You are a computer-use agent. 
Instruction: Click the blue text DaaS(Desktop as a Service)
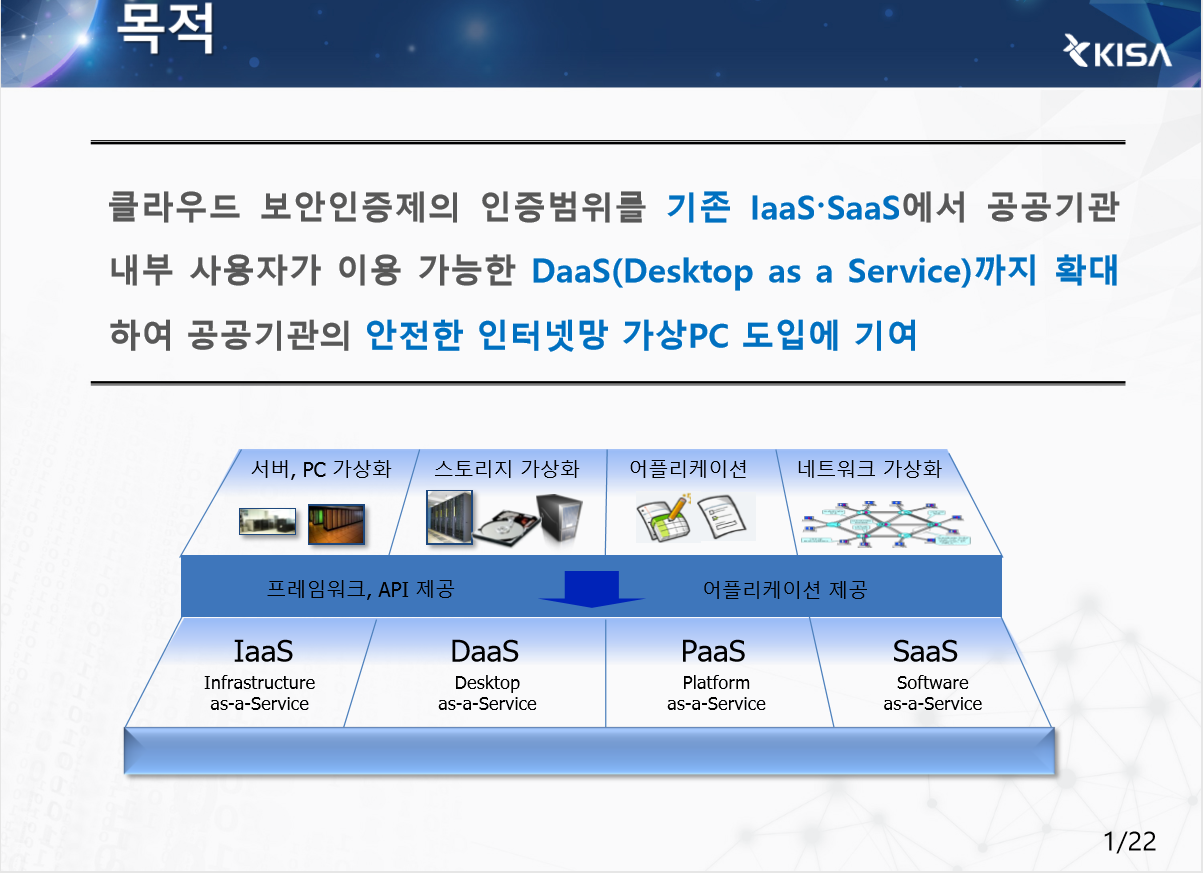(752, 272)
